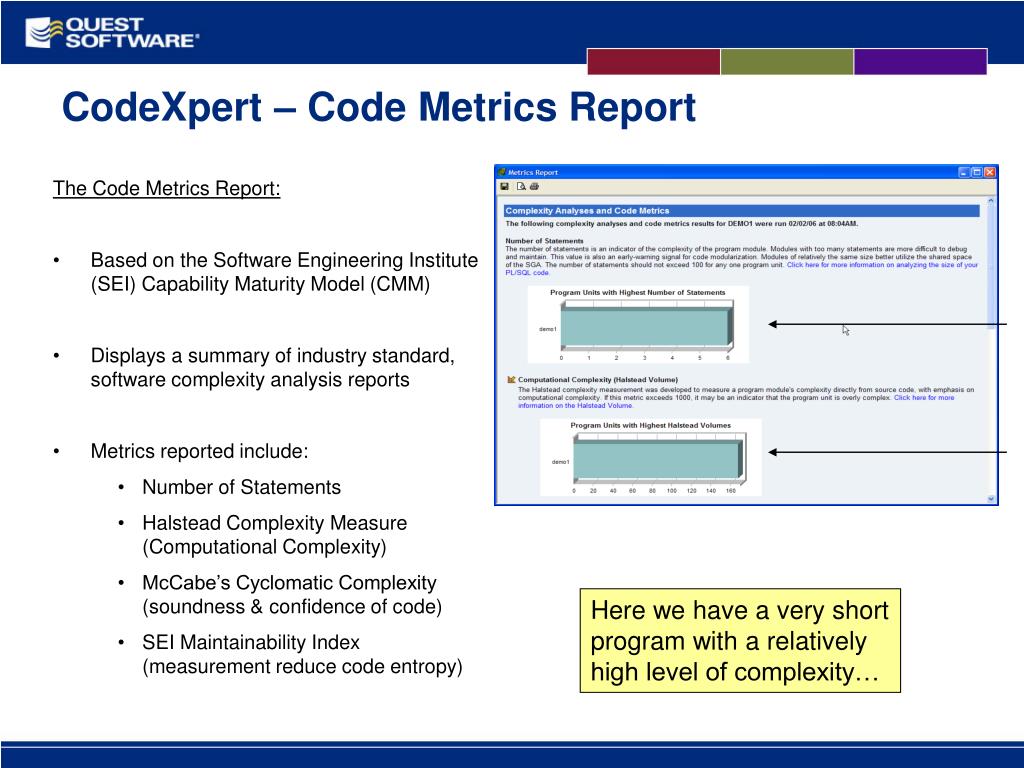Click the Complexity Analyses and Code Metrics banner

(742, 211)
